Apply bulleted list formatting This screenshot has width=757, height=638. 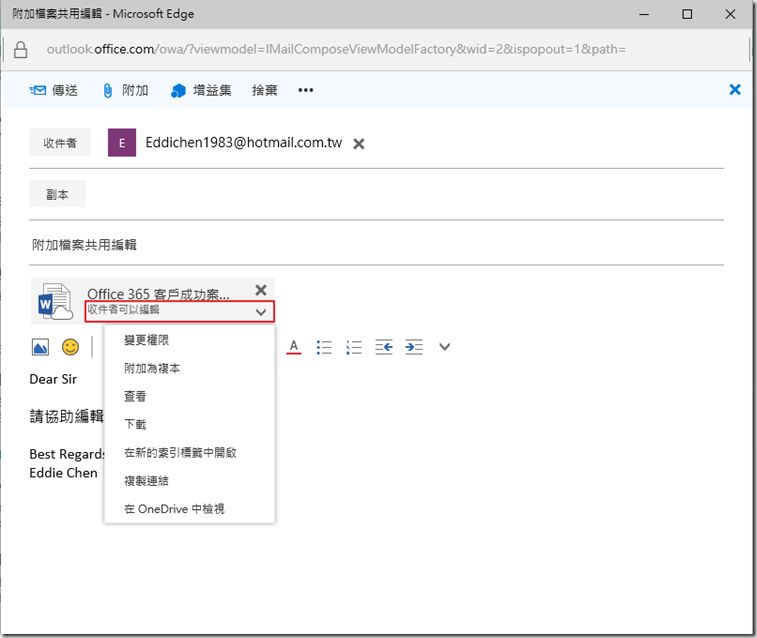(x=323, y=347)
